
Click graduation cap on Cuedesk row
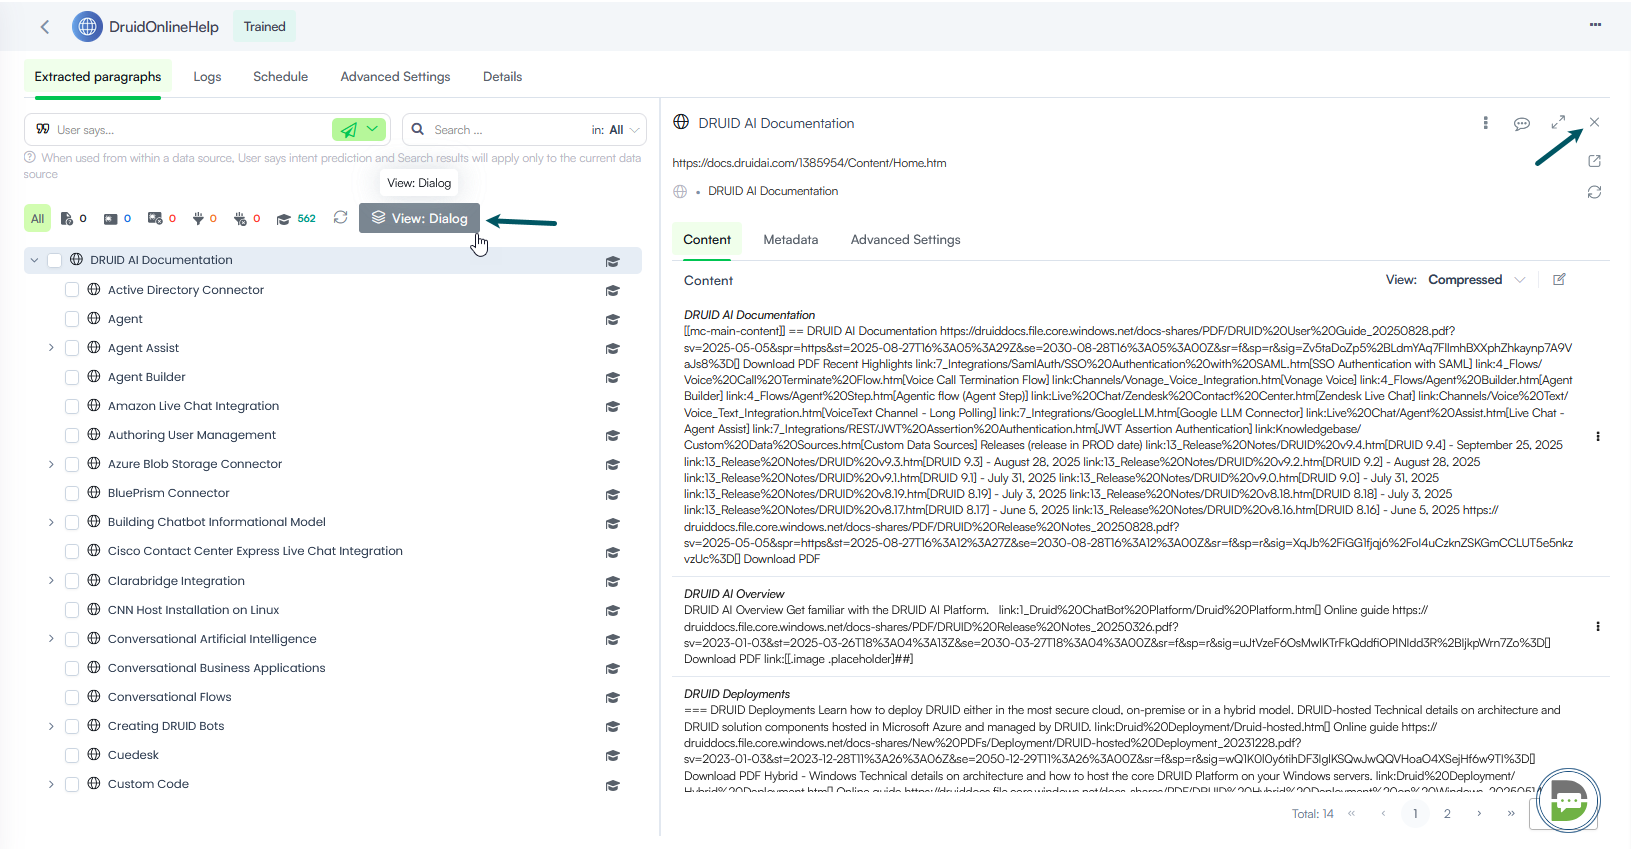click(613, 756)
